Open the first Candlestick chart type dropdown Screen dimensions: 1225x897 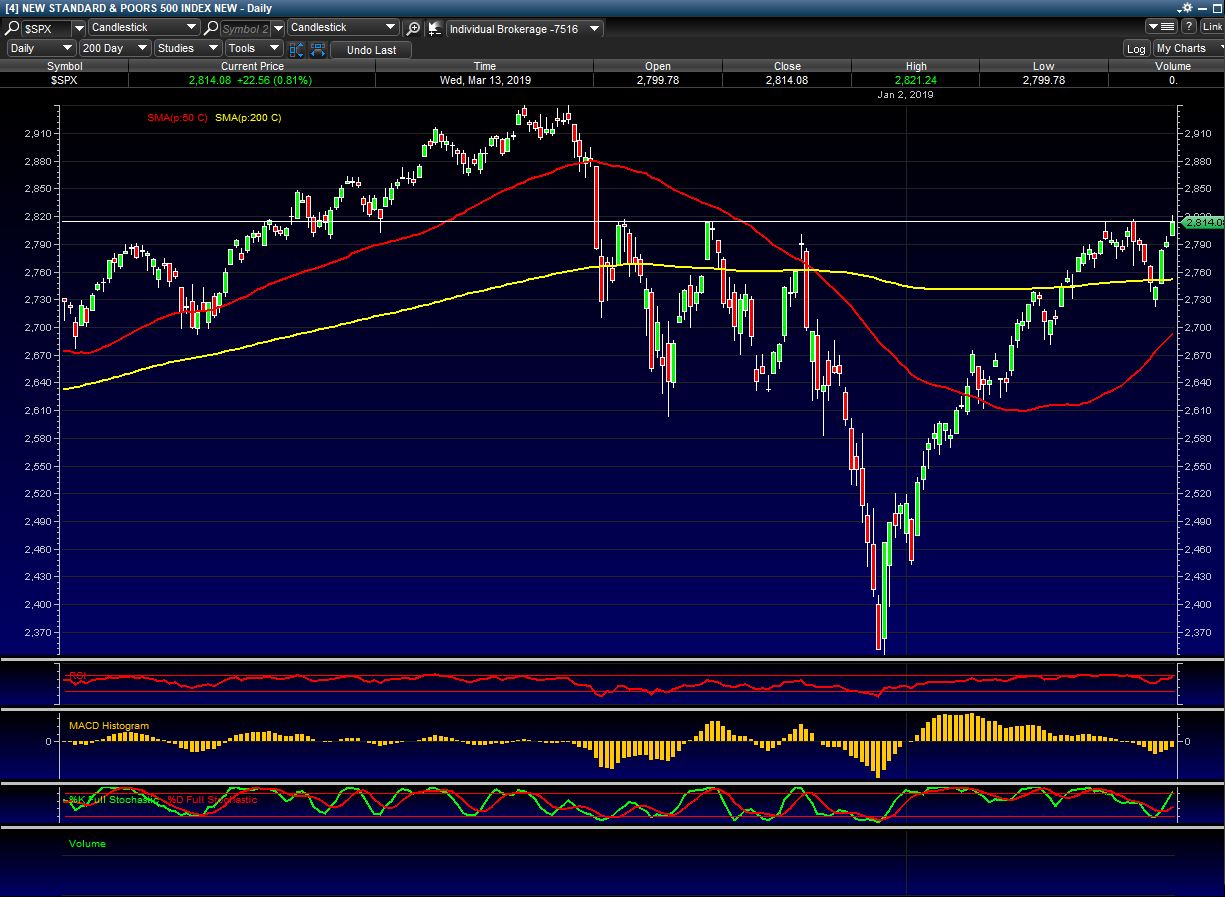[x=145, y=28]
